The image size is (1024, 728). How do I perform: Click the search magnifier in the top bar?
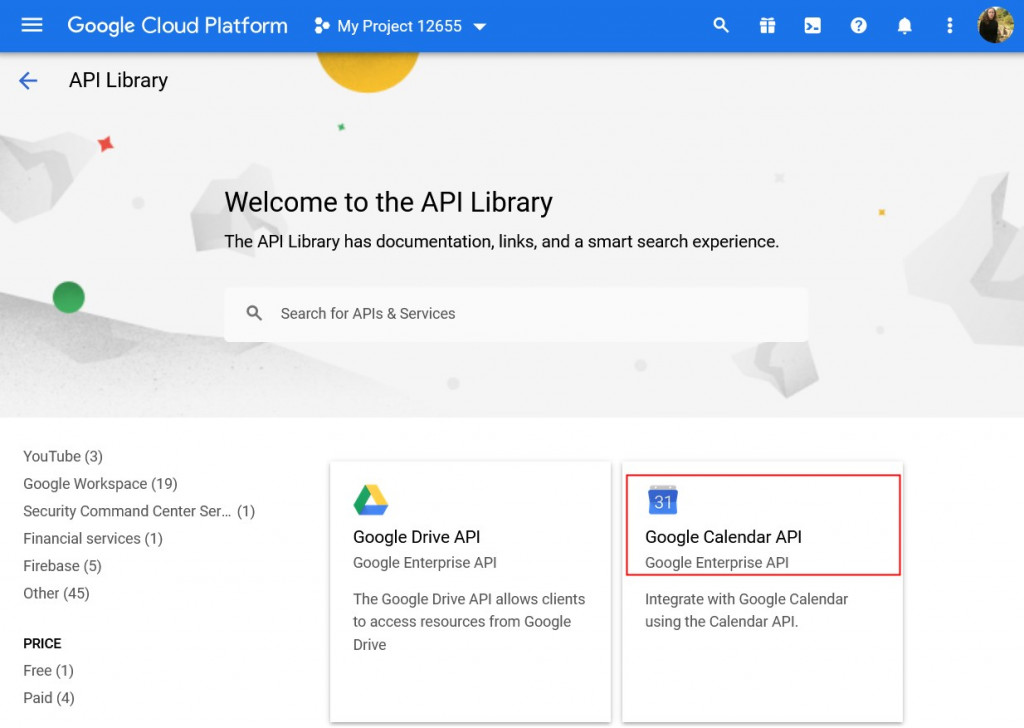click(x=721, y=25)
